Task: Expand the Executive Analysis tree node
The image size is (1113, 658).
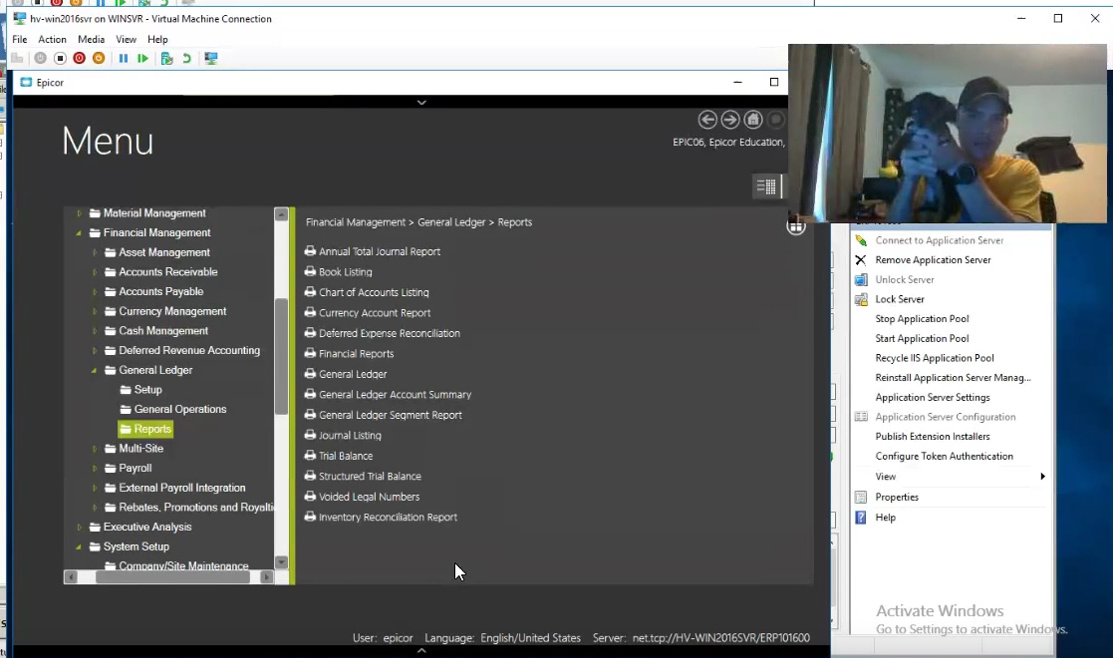Action: (x=79, y=527)
